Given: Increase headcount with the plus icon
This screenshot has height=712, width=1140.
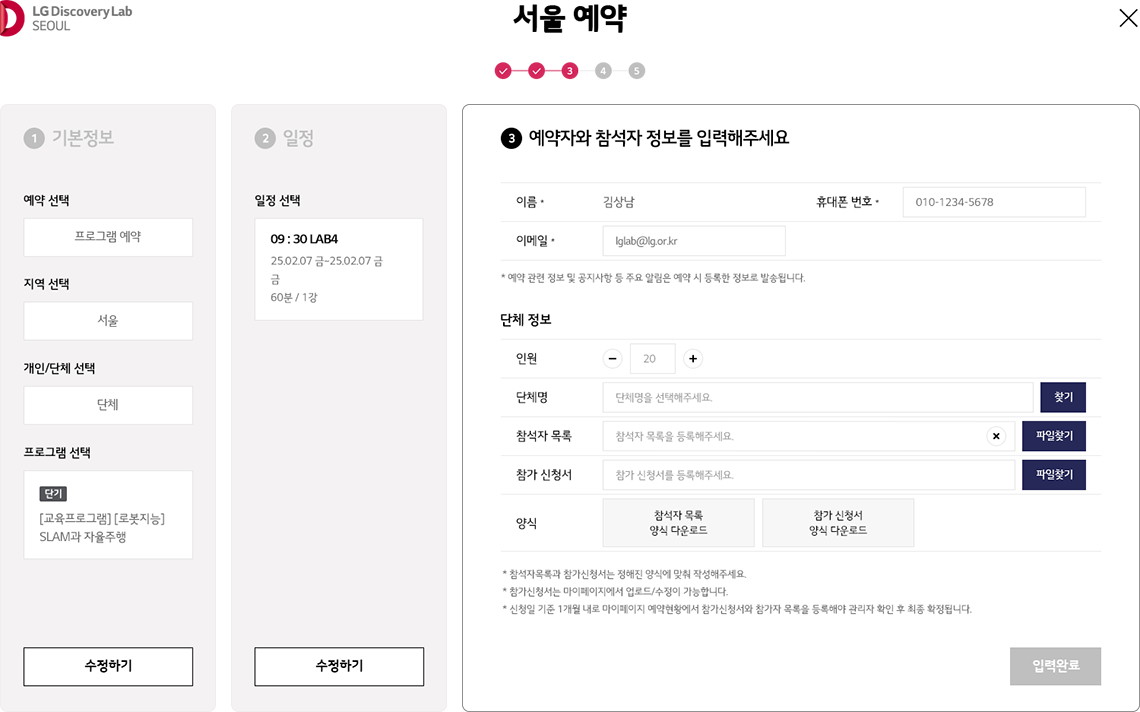Looking at the screenshot, I should point(693,359).
